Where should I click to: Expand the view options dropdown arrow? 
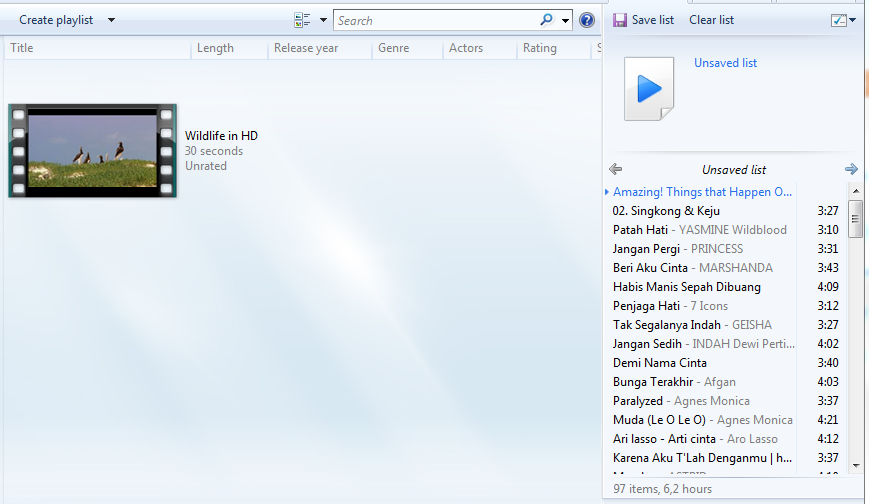tap(323, 20)
